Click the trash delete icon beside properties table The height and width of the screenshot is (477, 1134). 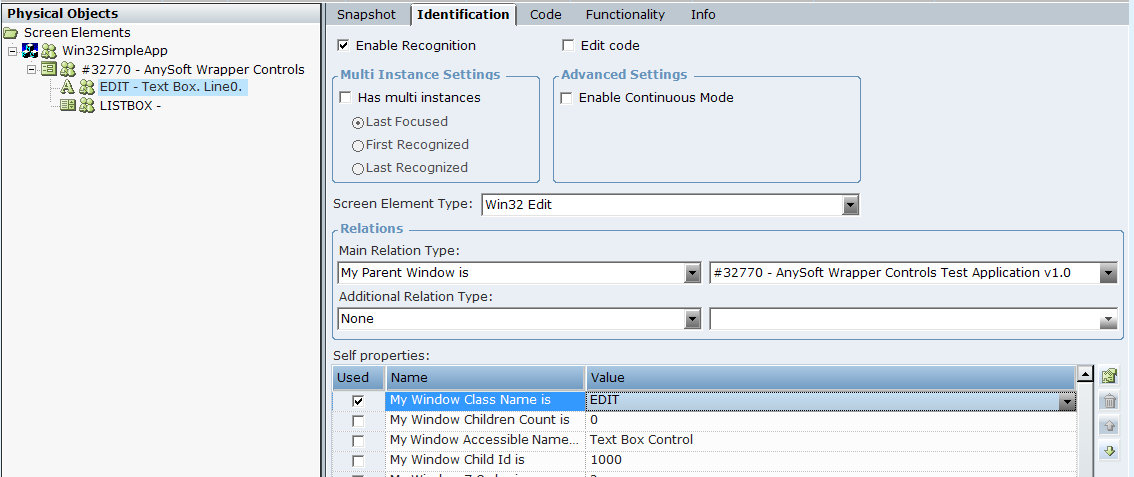pos(1109,402)
